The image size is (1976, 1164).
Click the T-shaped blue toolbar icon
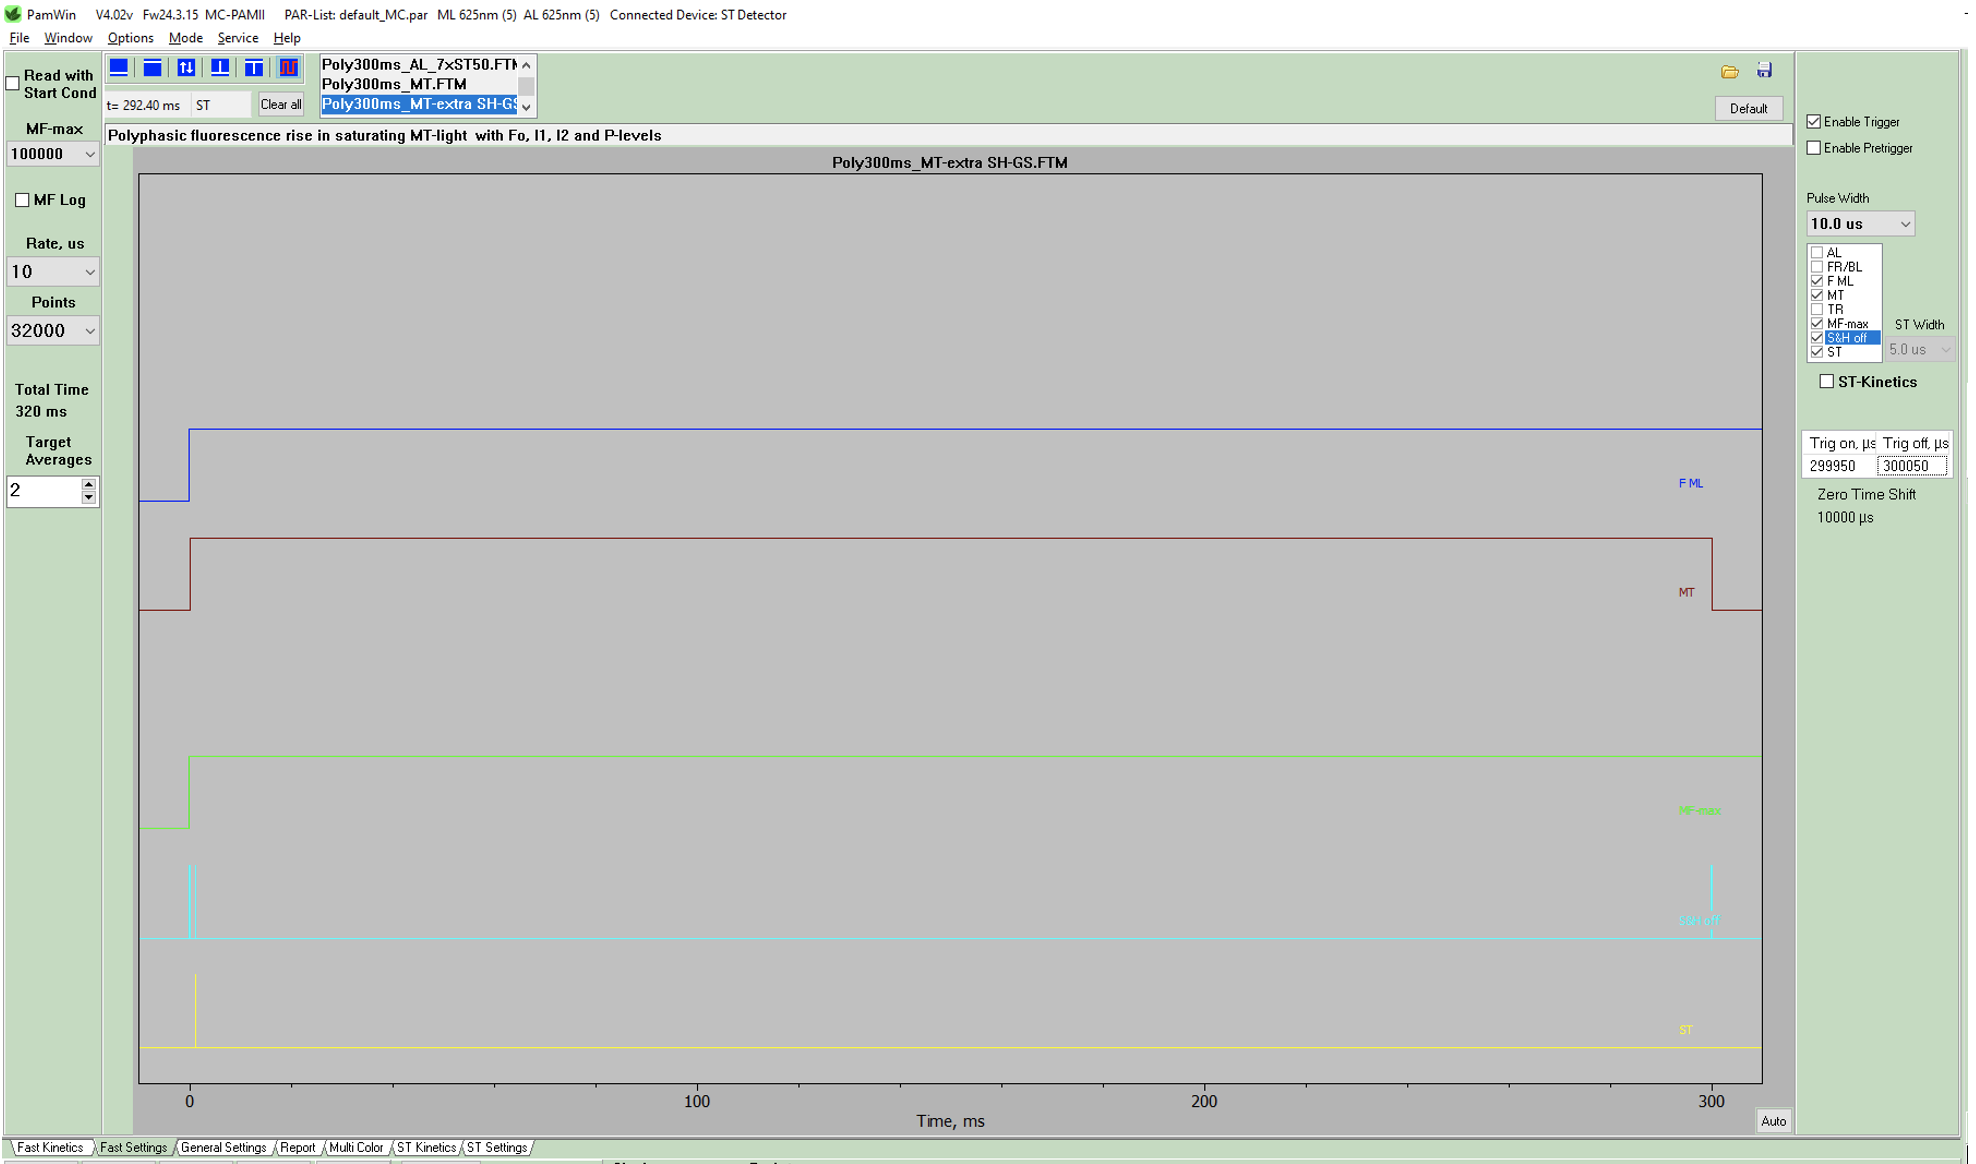(254, 68)
